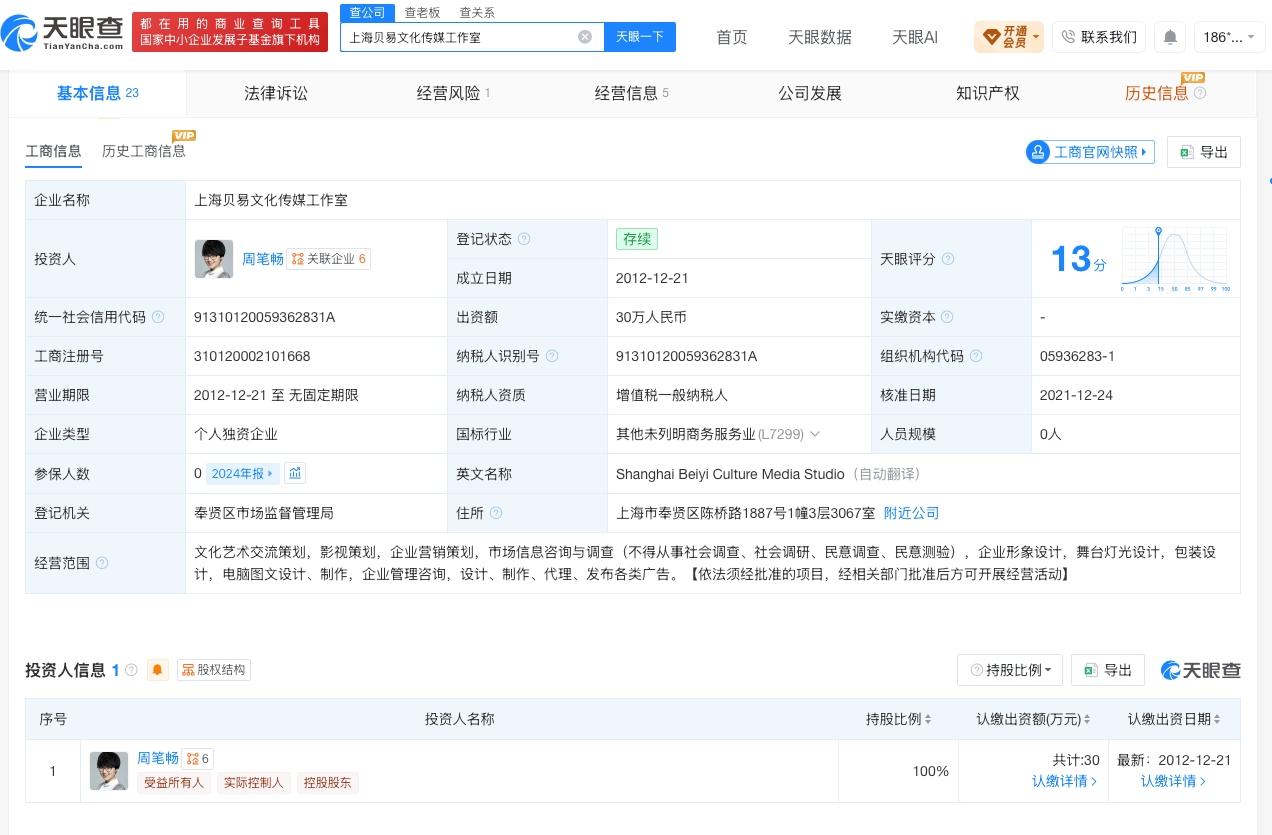Open 工商官网快照 button
1272x835 pixels.
[x=1090, y=152]
